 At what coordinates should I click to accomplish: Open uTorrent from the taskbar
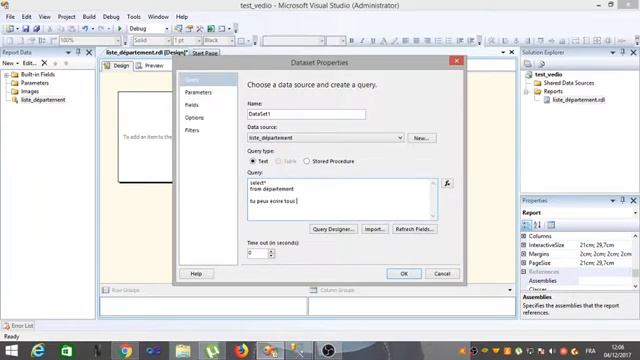pyautogui.click(x=212, y=351)
